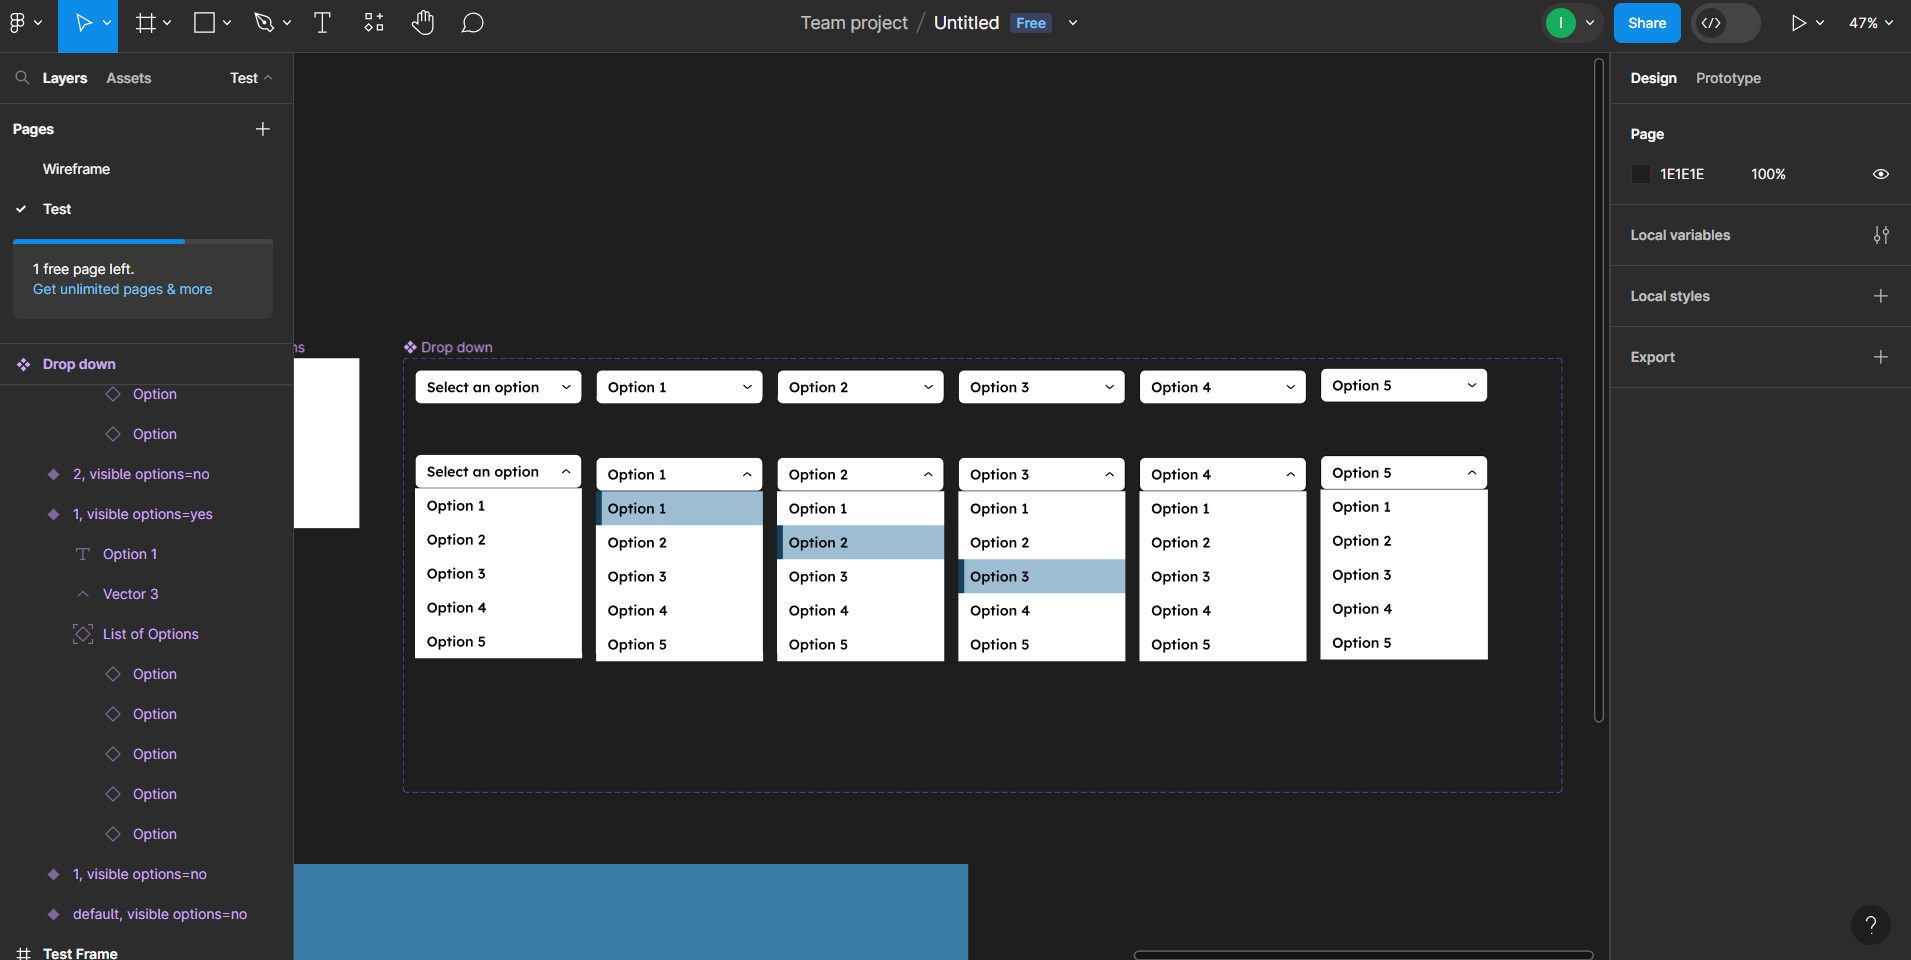Click the Share button
Image resolution: width=1911 pixels, height=960 pixels.
[x=1647, y=23]
